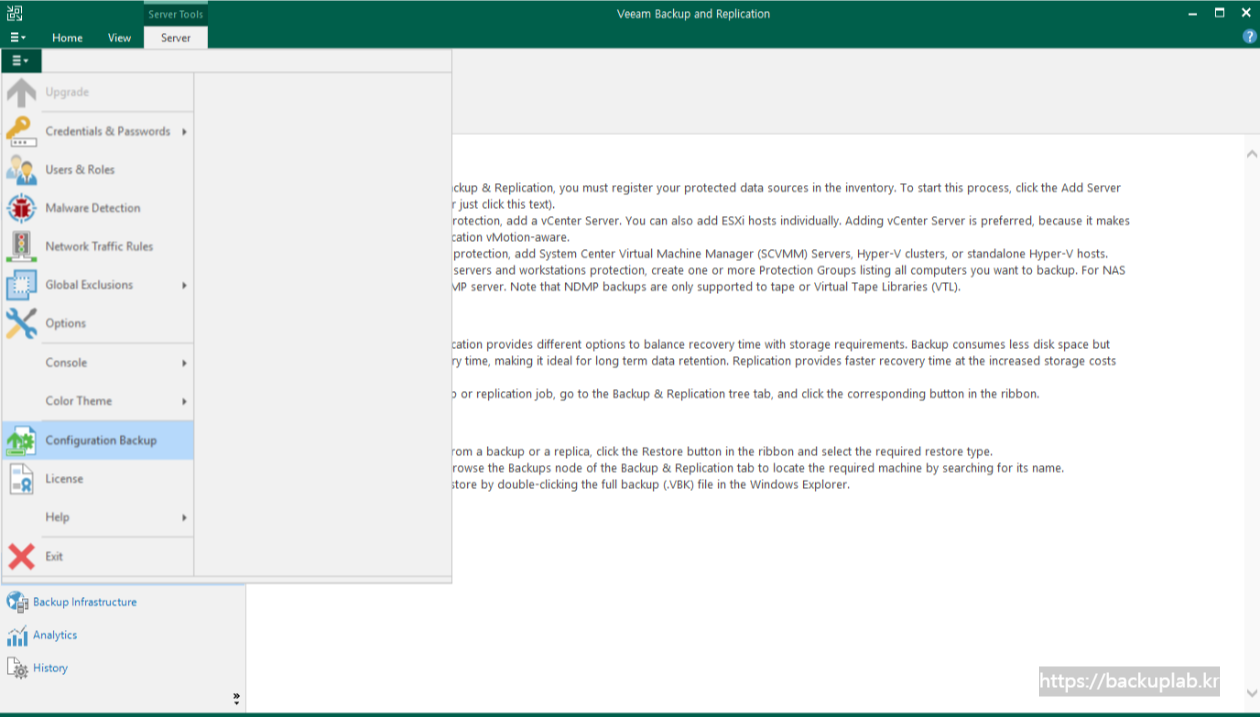Open the main menu dropdown in ribbon bar
The width and height of the screenshot is (1260, 717).
pos(19,37)
